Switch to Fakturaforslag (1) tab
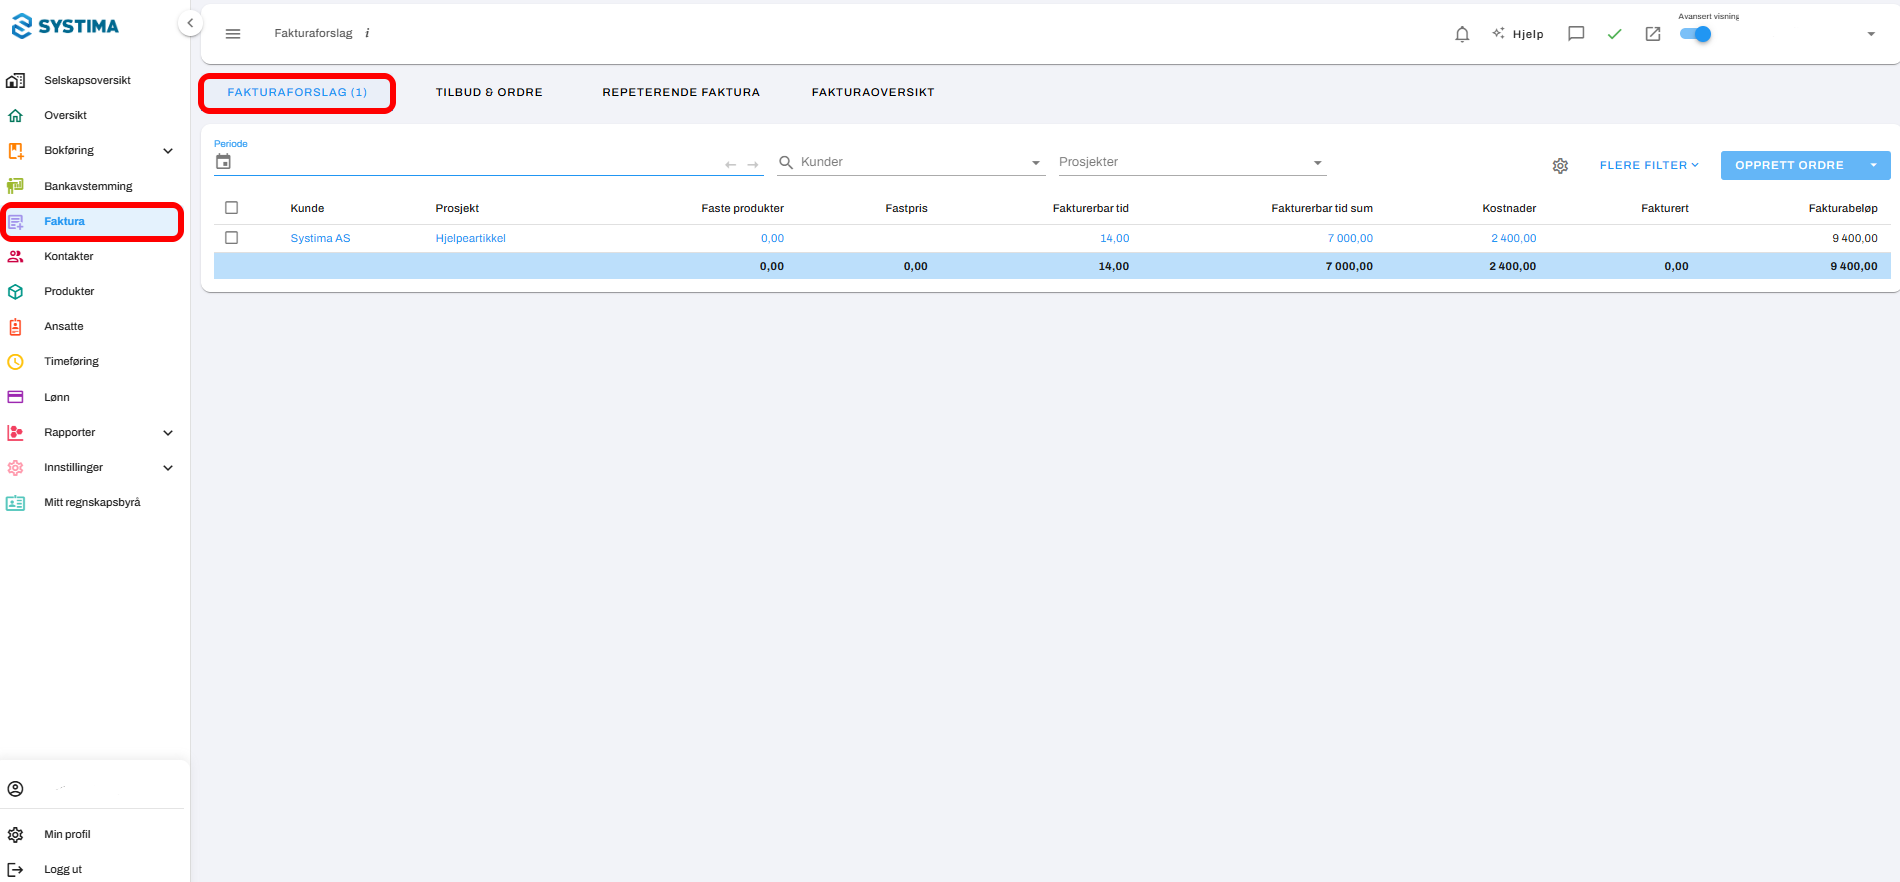The image size is (1900, 882). (297, 92)
